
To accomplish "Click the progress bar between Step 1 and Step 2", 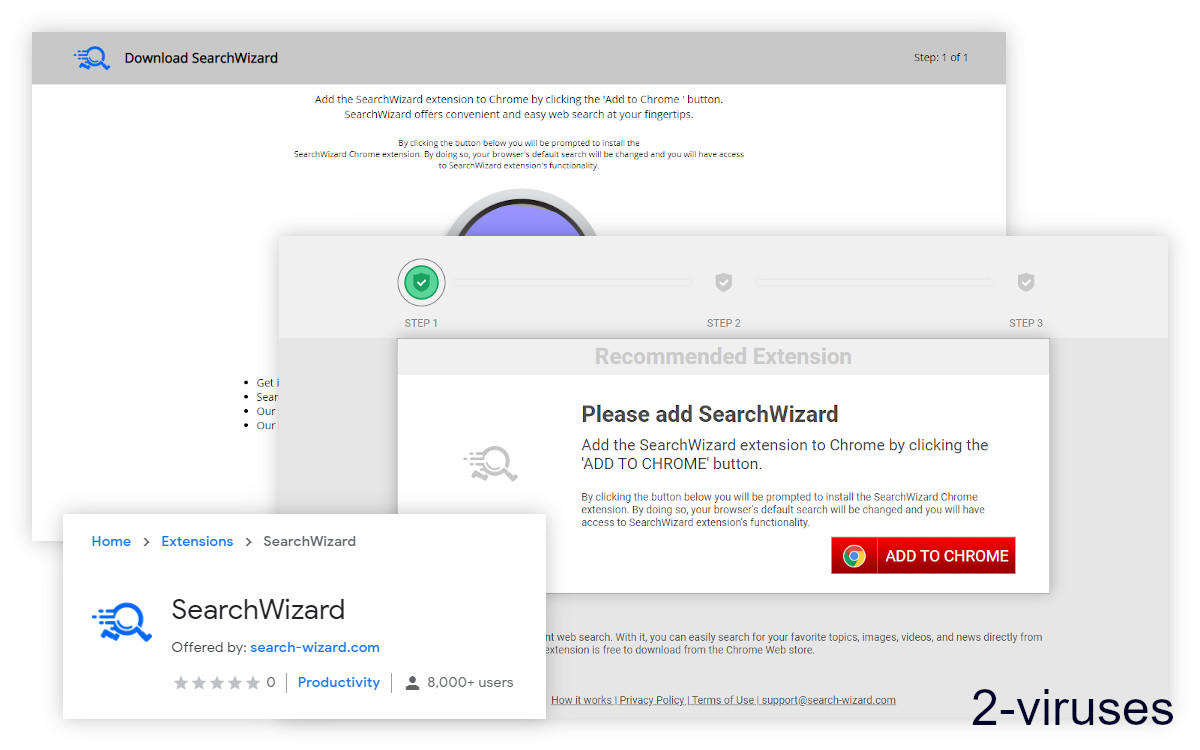I will 572,282.
